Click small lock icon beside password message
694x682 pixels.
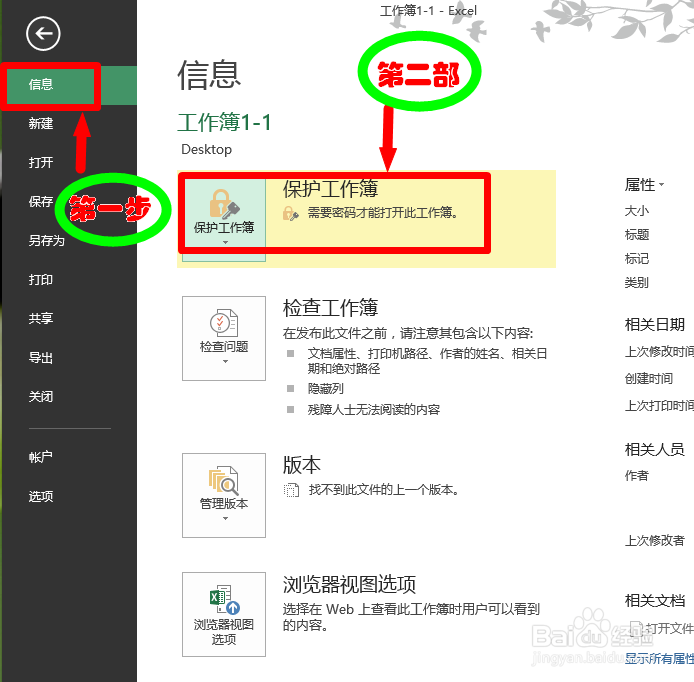pyautogui.click(x=290, y=213)
